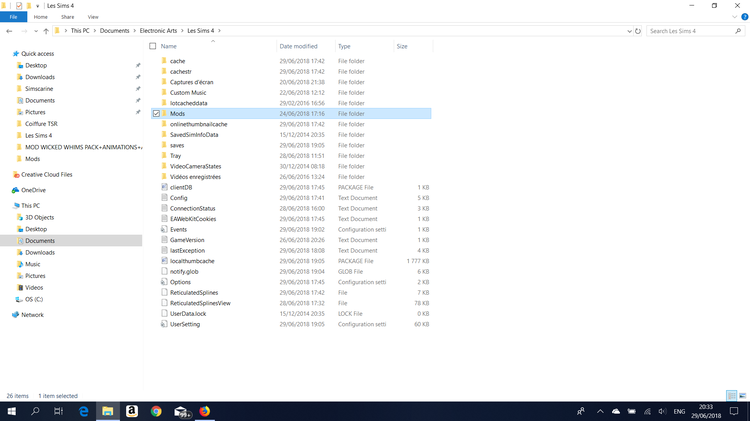Open customize Quick Access Toolbar dropdown
The image size is (750, 421).
coord(37,6)
